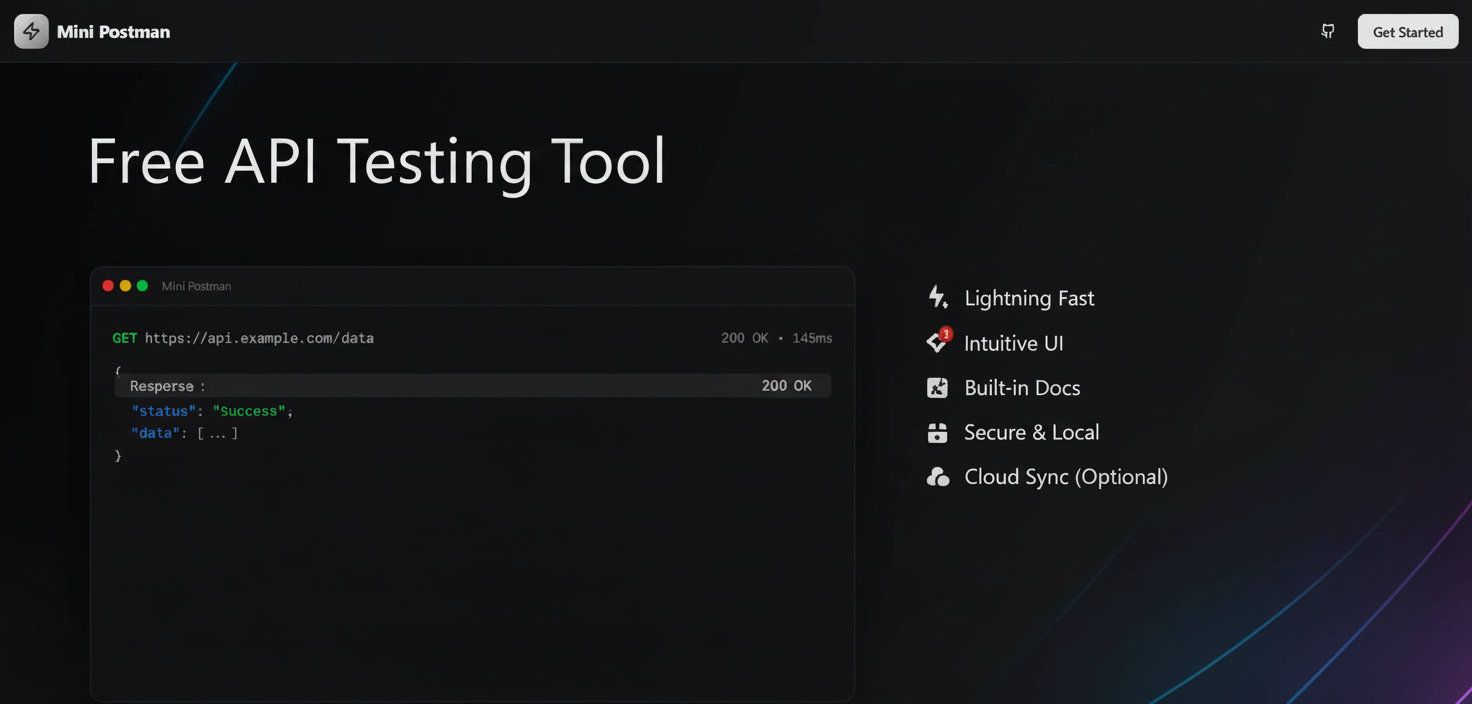Click the 'Secure & Local' feature text

[1031, 432]
